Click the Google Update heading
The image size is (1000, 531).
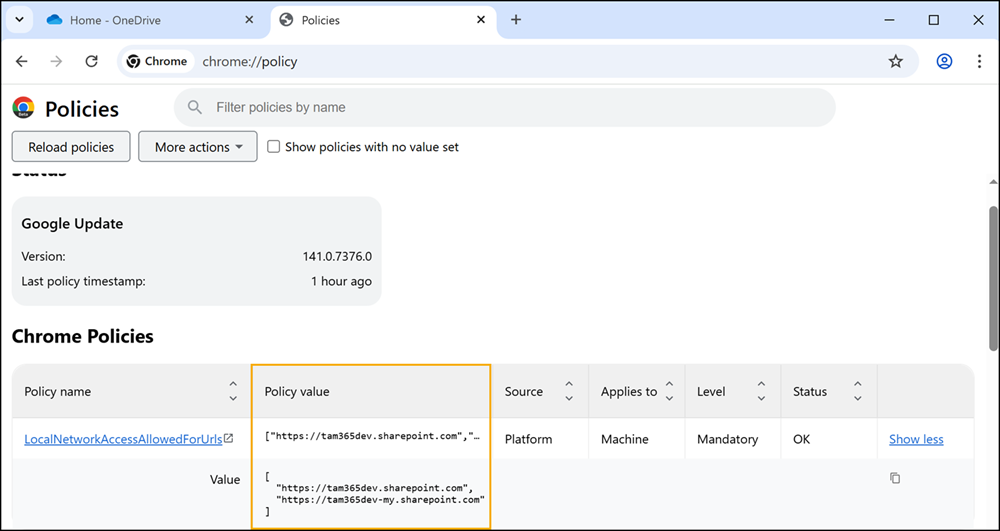pos(72,224)
